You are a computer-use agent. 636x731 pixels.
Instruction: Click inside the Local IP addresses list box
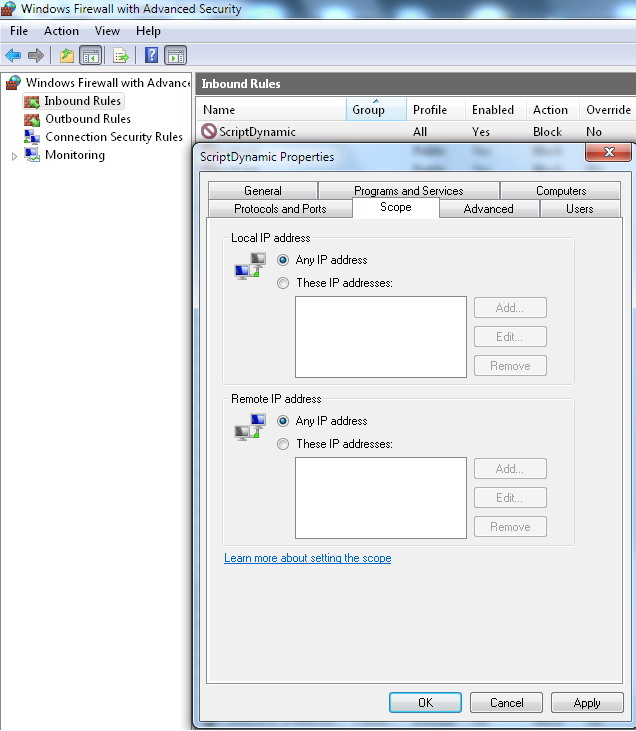click(380, 337)
